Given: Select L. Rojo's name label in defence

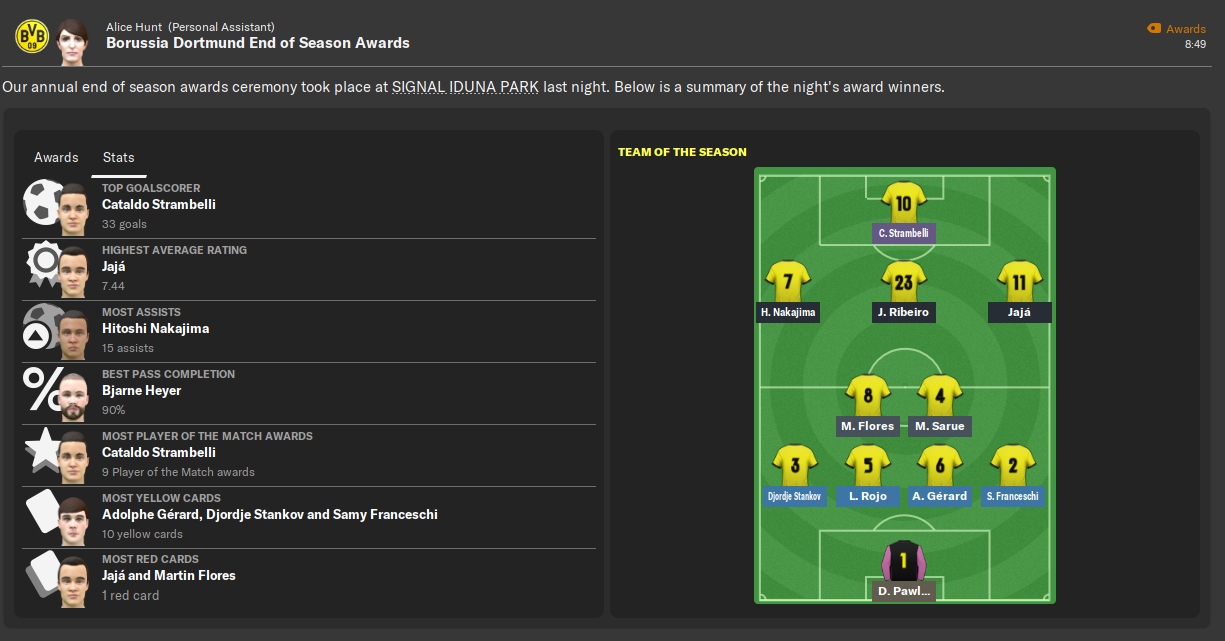Looking at the screenshot, I should click(x=867, y=496).
